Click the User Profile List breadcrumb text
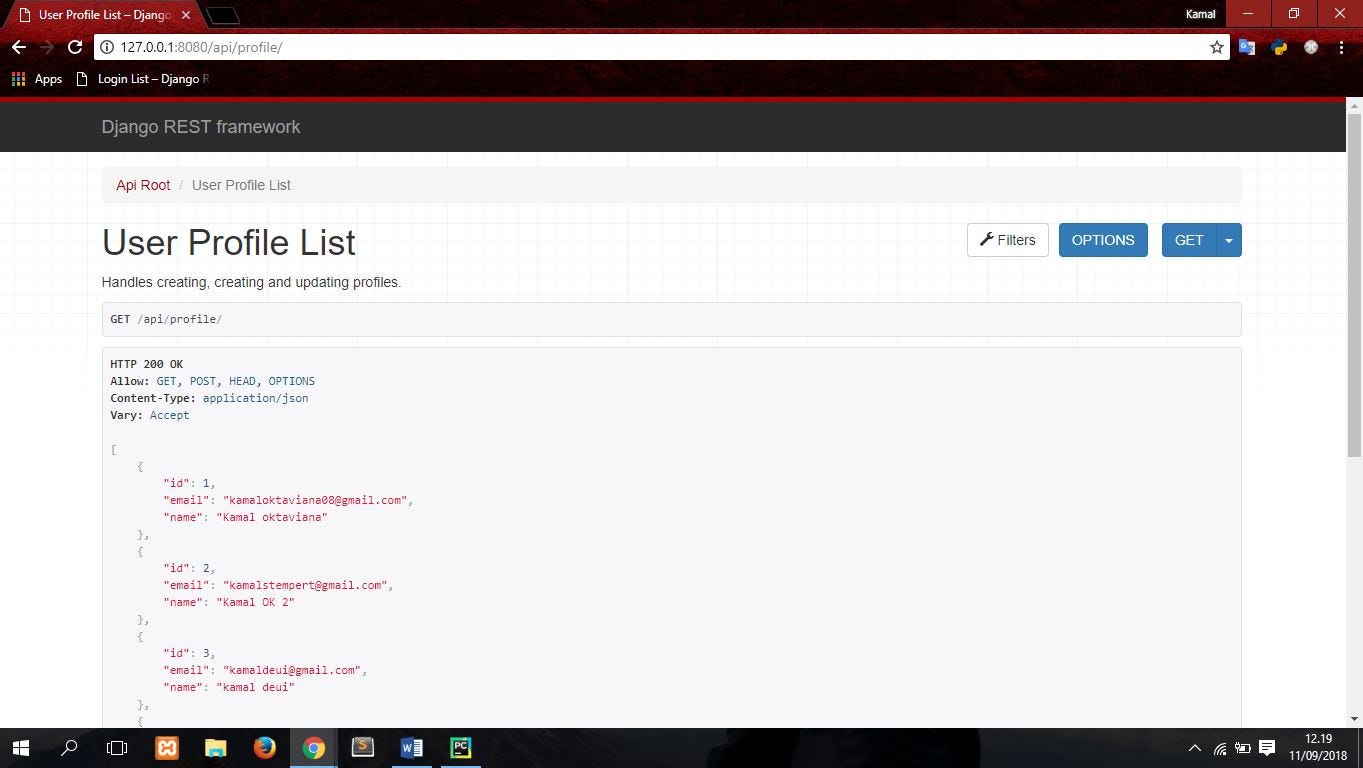This screenshot has height=768, width=1363. 241,185
